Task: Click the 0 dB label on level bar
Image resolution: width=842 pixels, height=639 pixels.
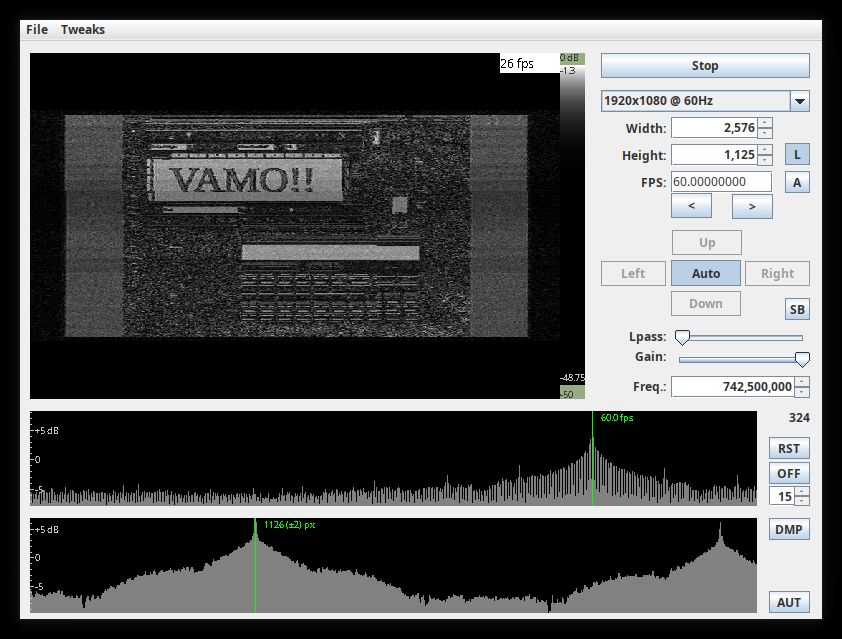Action: click(570, 58)
